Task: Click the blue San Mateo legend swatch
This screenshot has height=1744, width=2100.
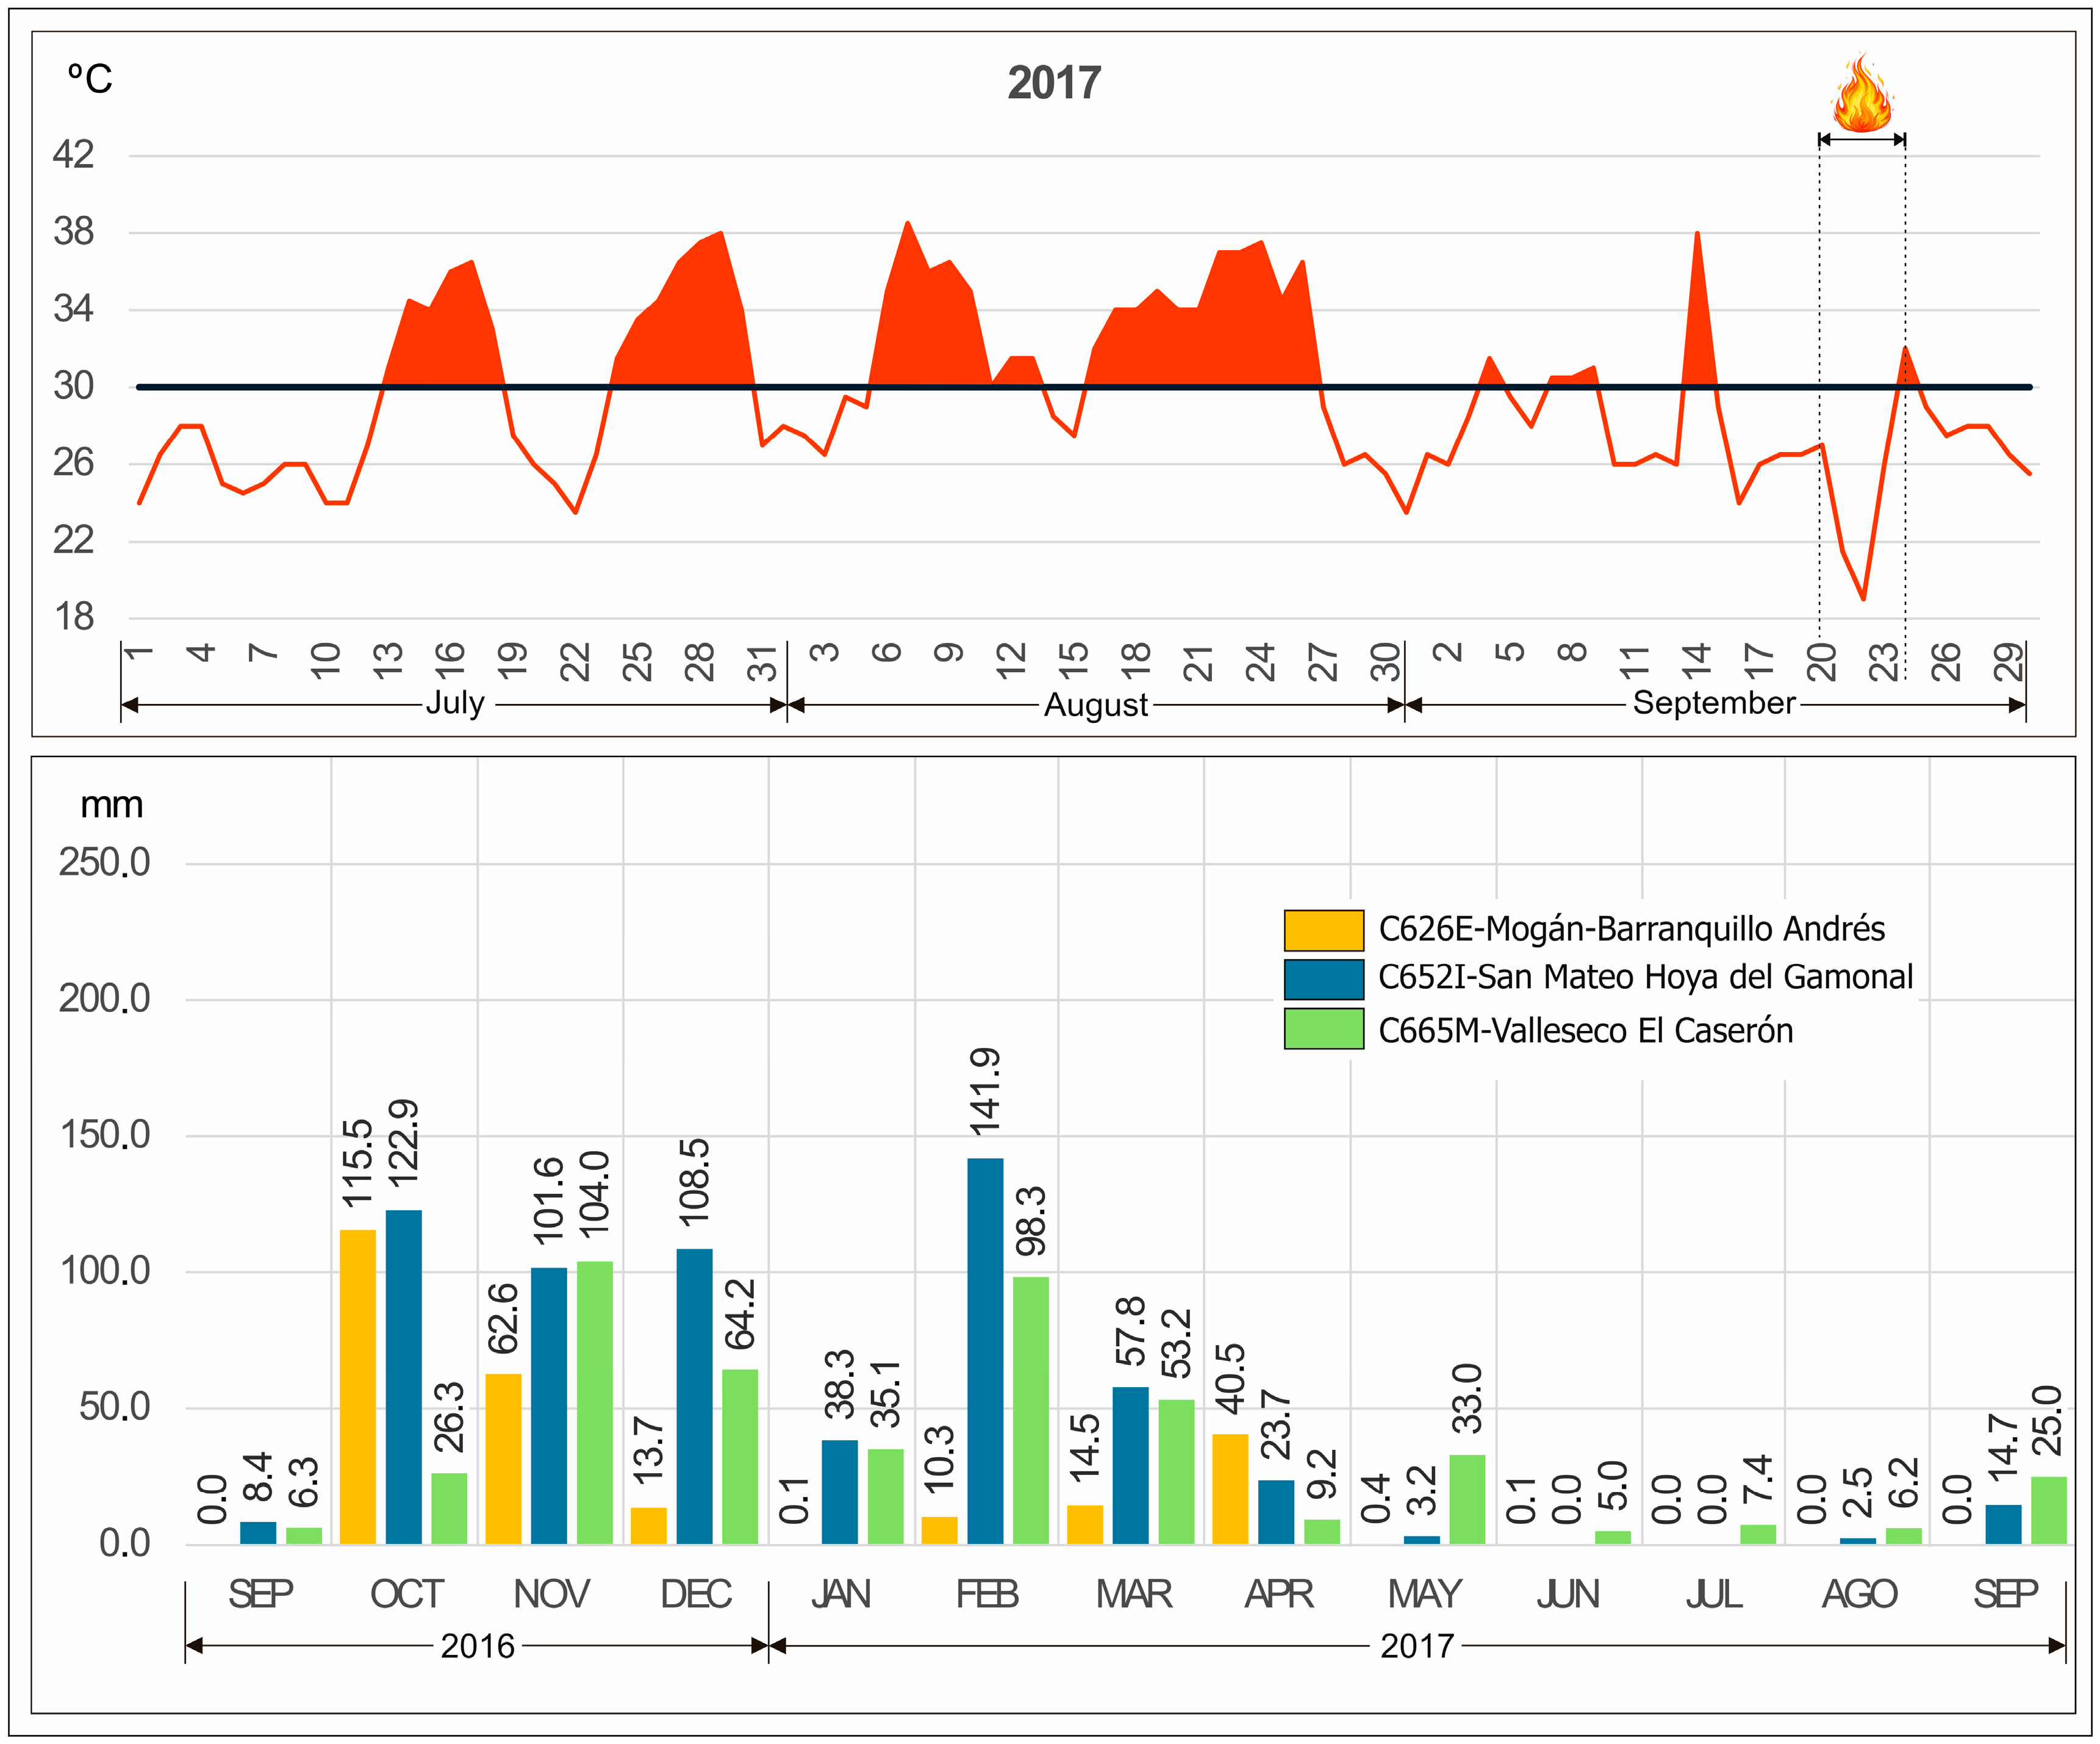Action: pos(1324,979)
